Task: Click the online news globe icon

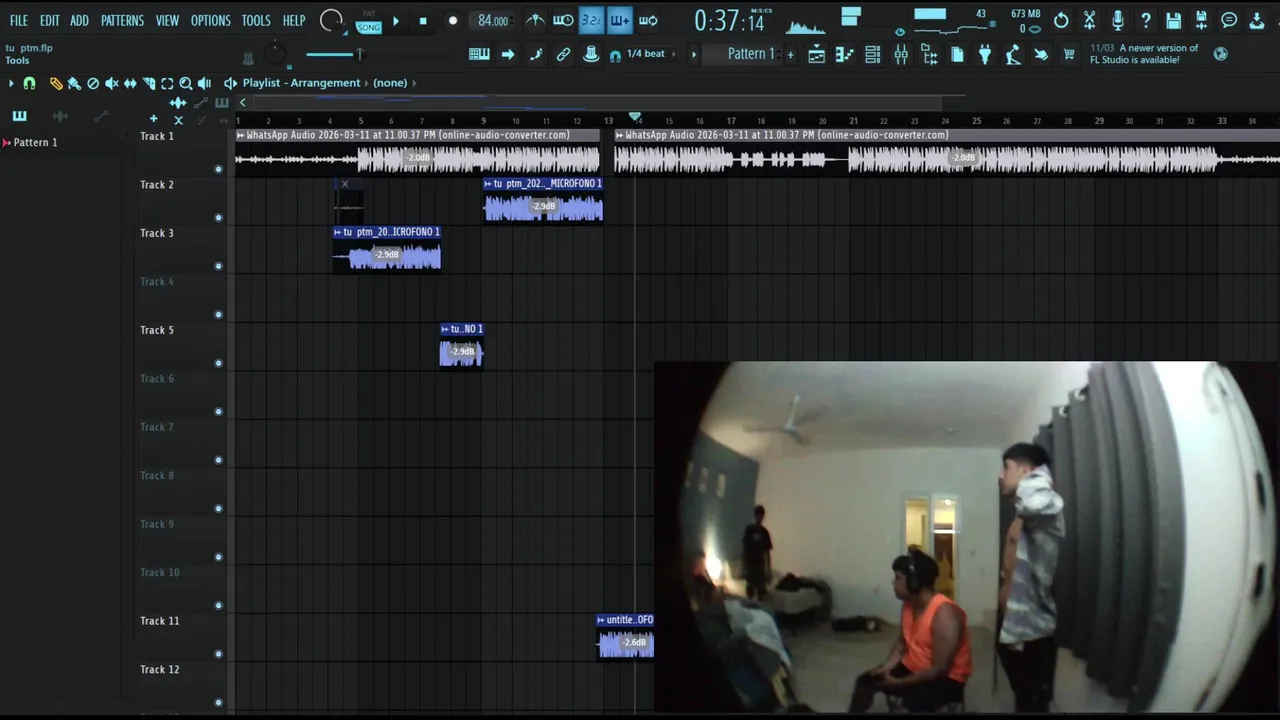Action: pyautogui.click(x=1221, y=54)
